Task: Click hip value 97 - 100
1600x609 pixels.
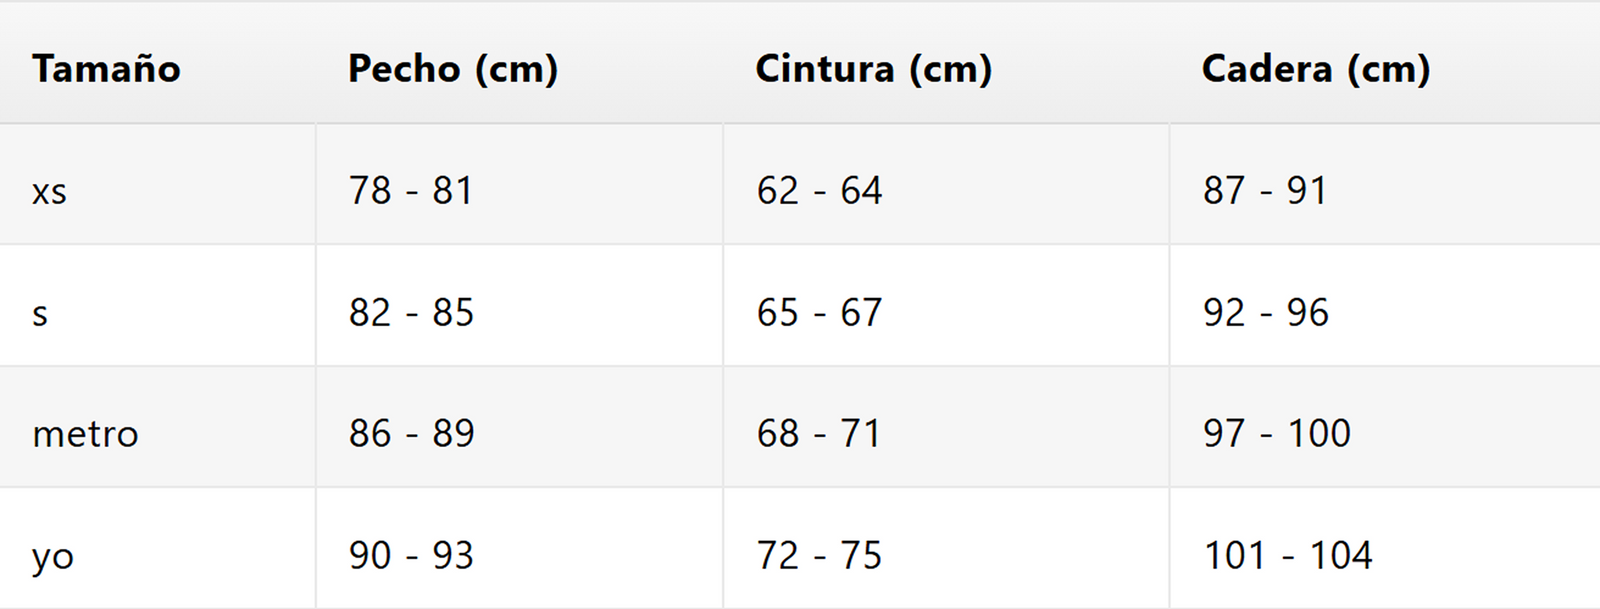Action: (1277, 433)
